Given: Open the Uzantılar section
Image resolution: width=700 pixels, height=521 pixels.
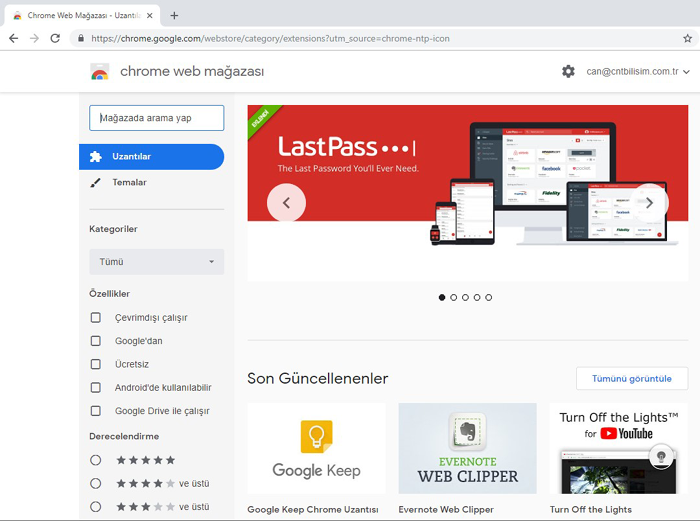Looking at the screenshot, I should pos(151,157).
